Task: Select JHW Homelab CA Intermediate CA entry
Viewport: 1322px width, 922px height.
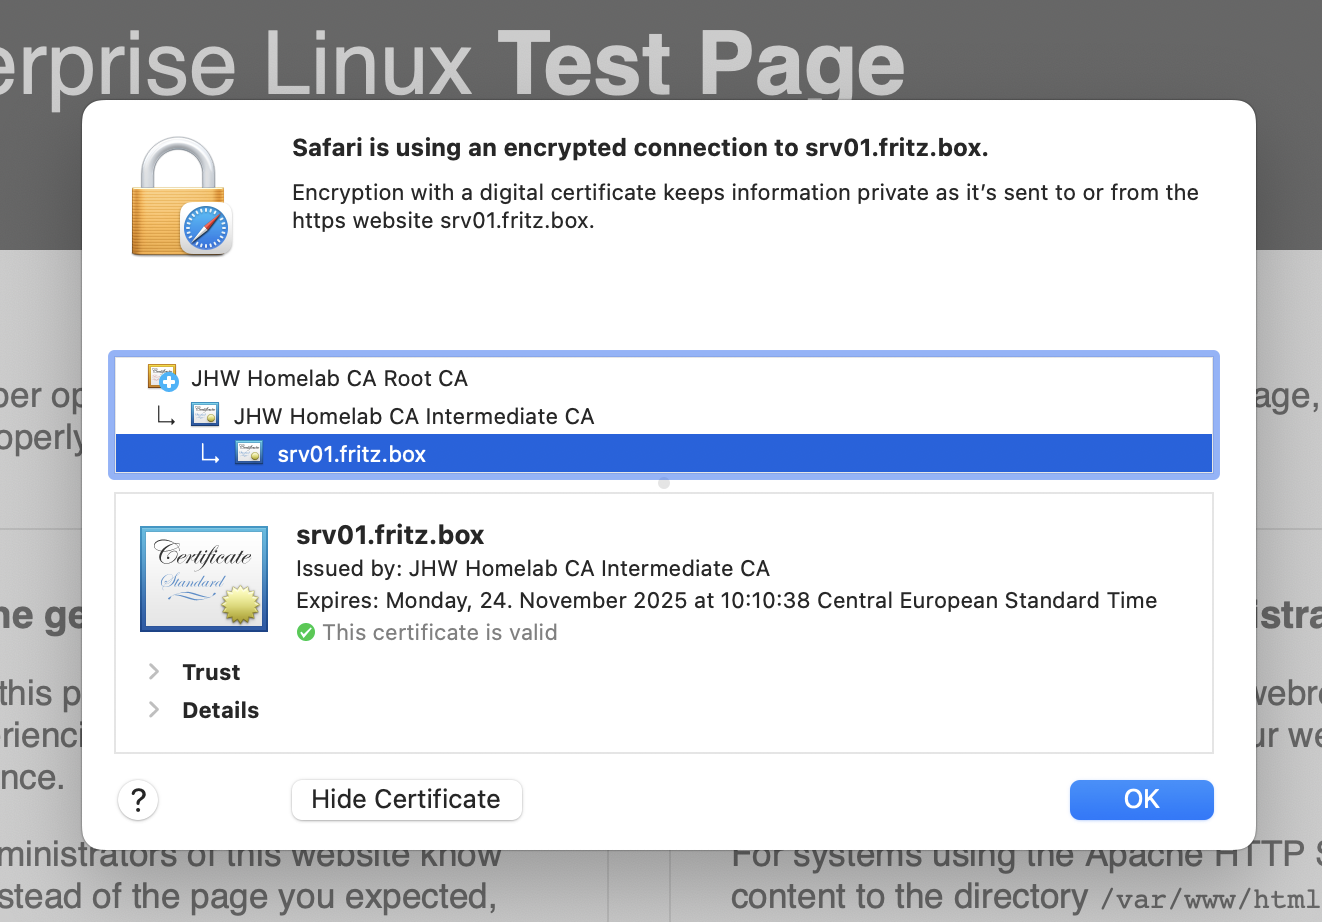Action: (413, 416)
